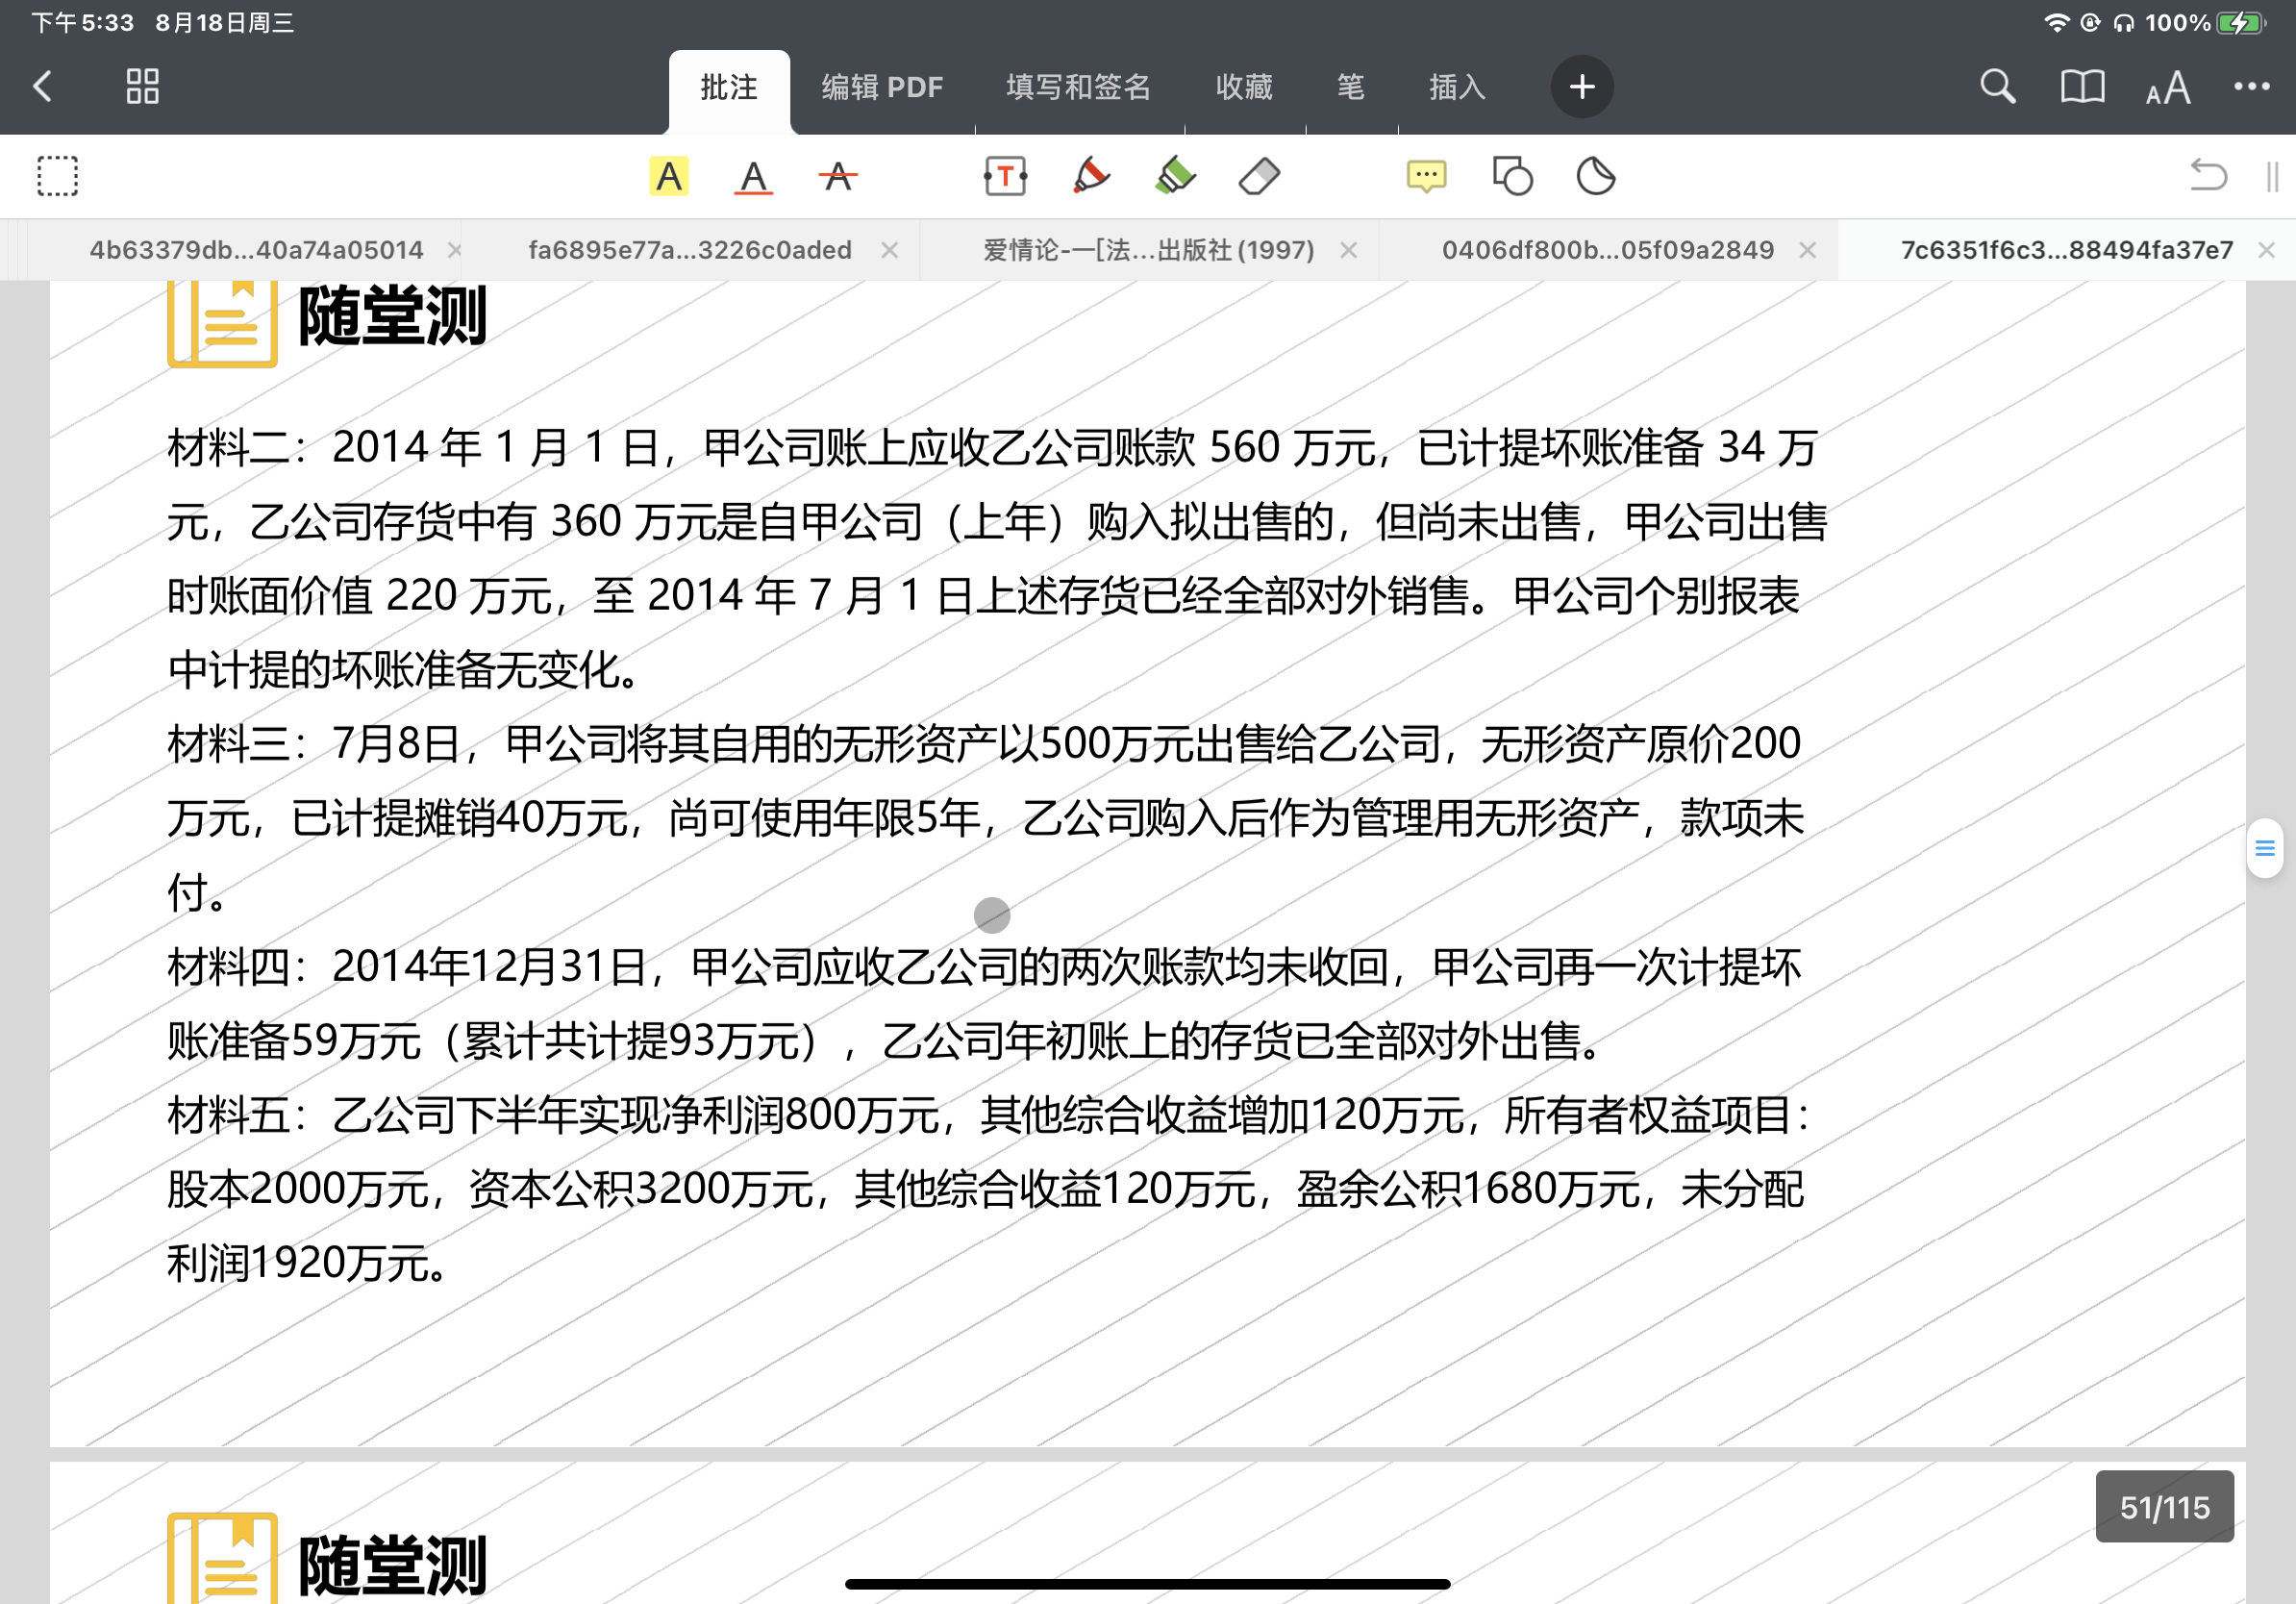Select the text box tool
Viewport: 2296px width, 1604px height.
coord(1005,177)
